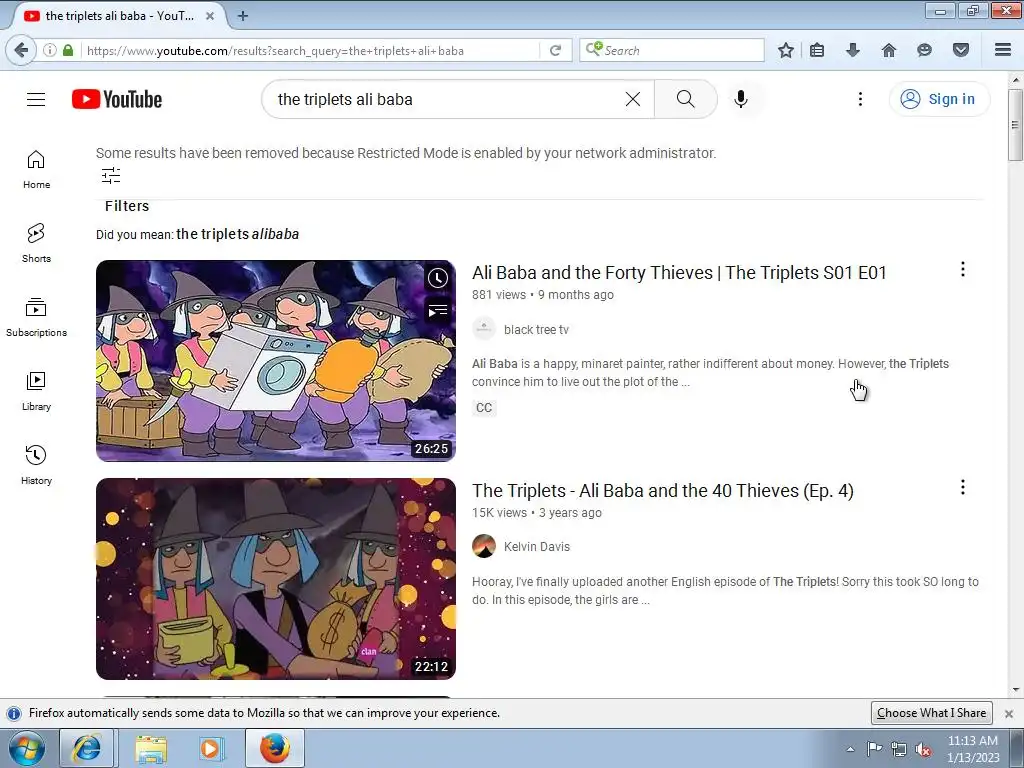Open the muted volume tray icon

coord(923,750)
